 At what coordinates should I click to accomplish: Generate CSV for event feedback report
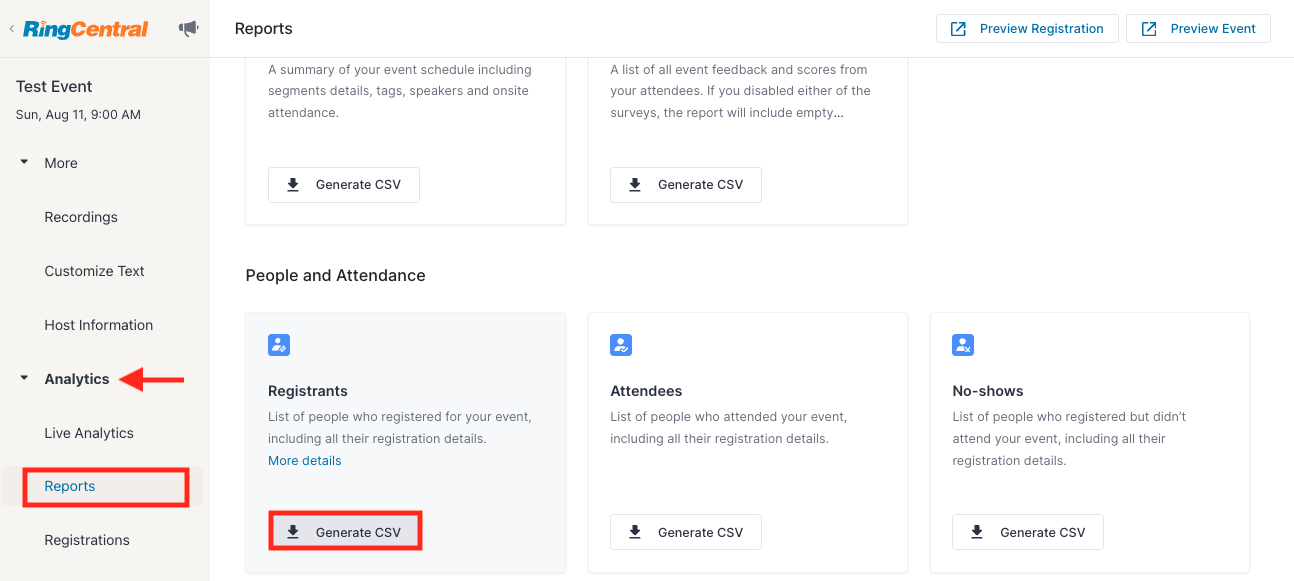point(686,185)
